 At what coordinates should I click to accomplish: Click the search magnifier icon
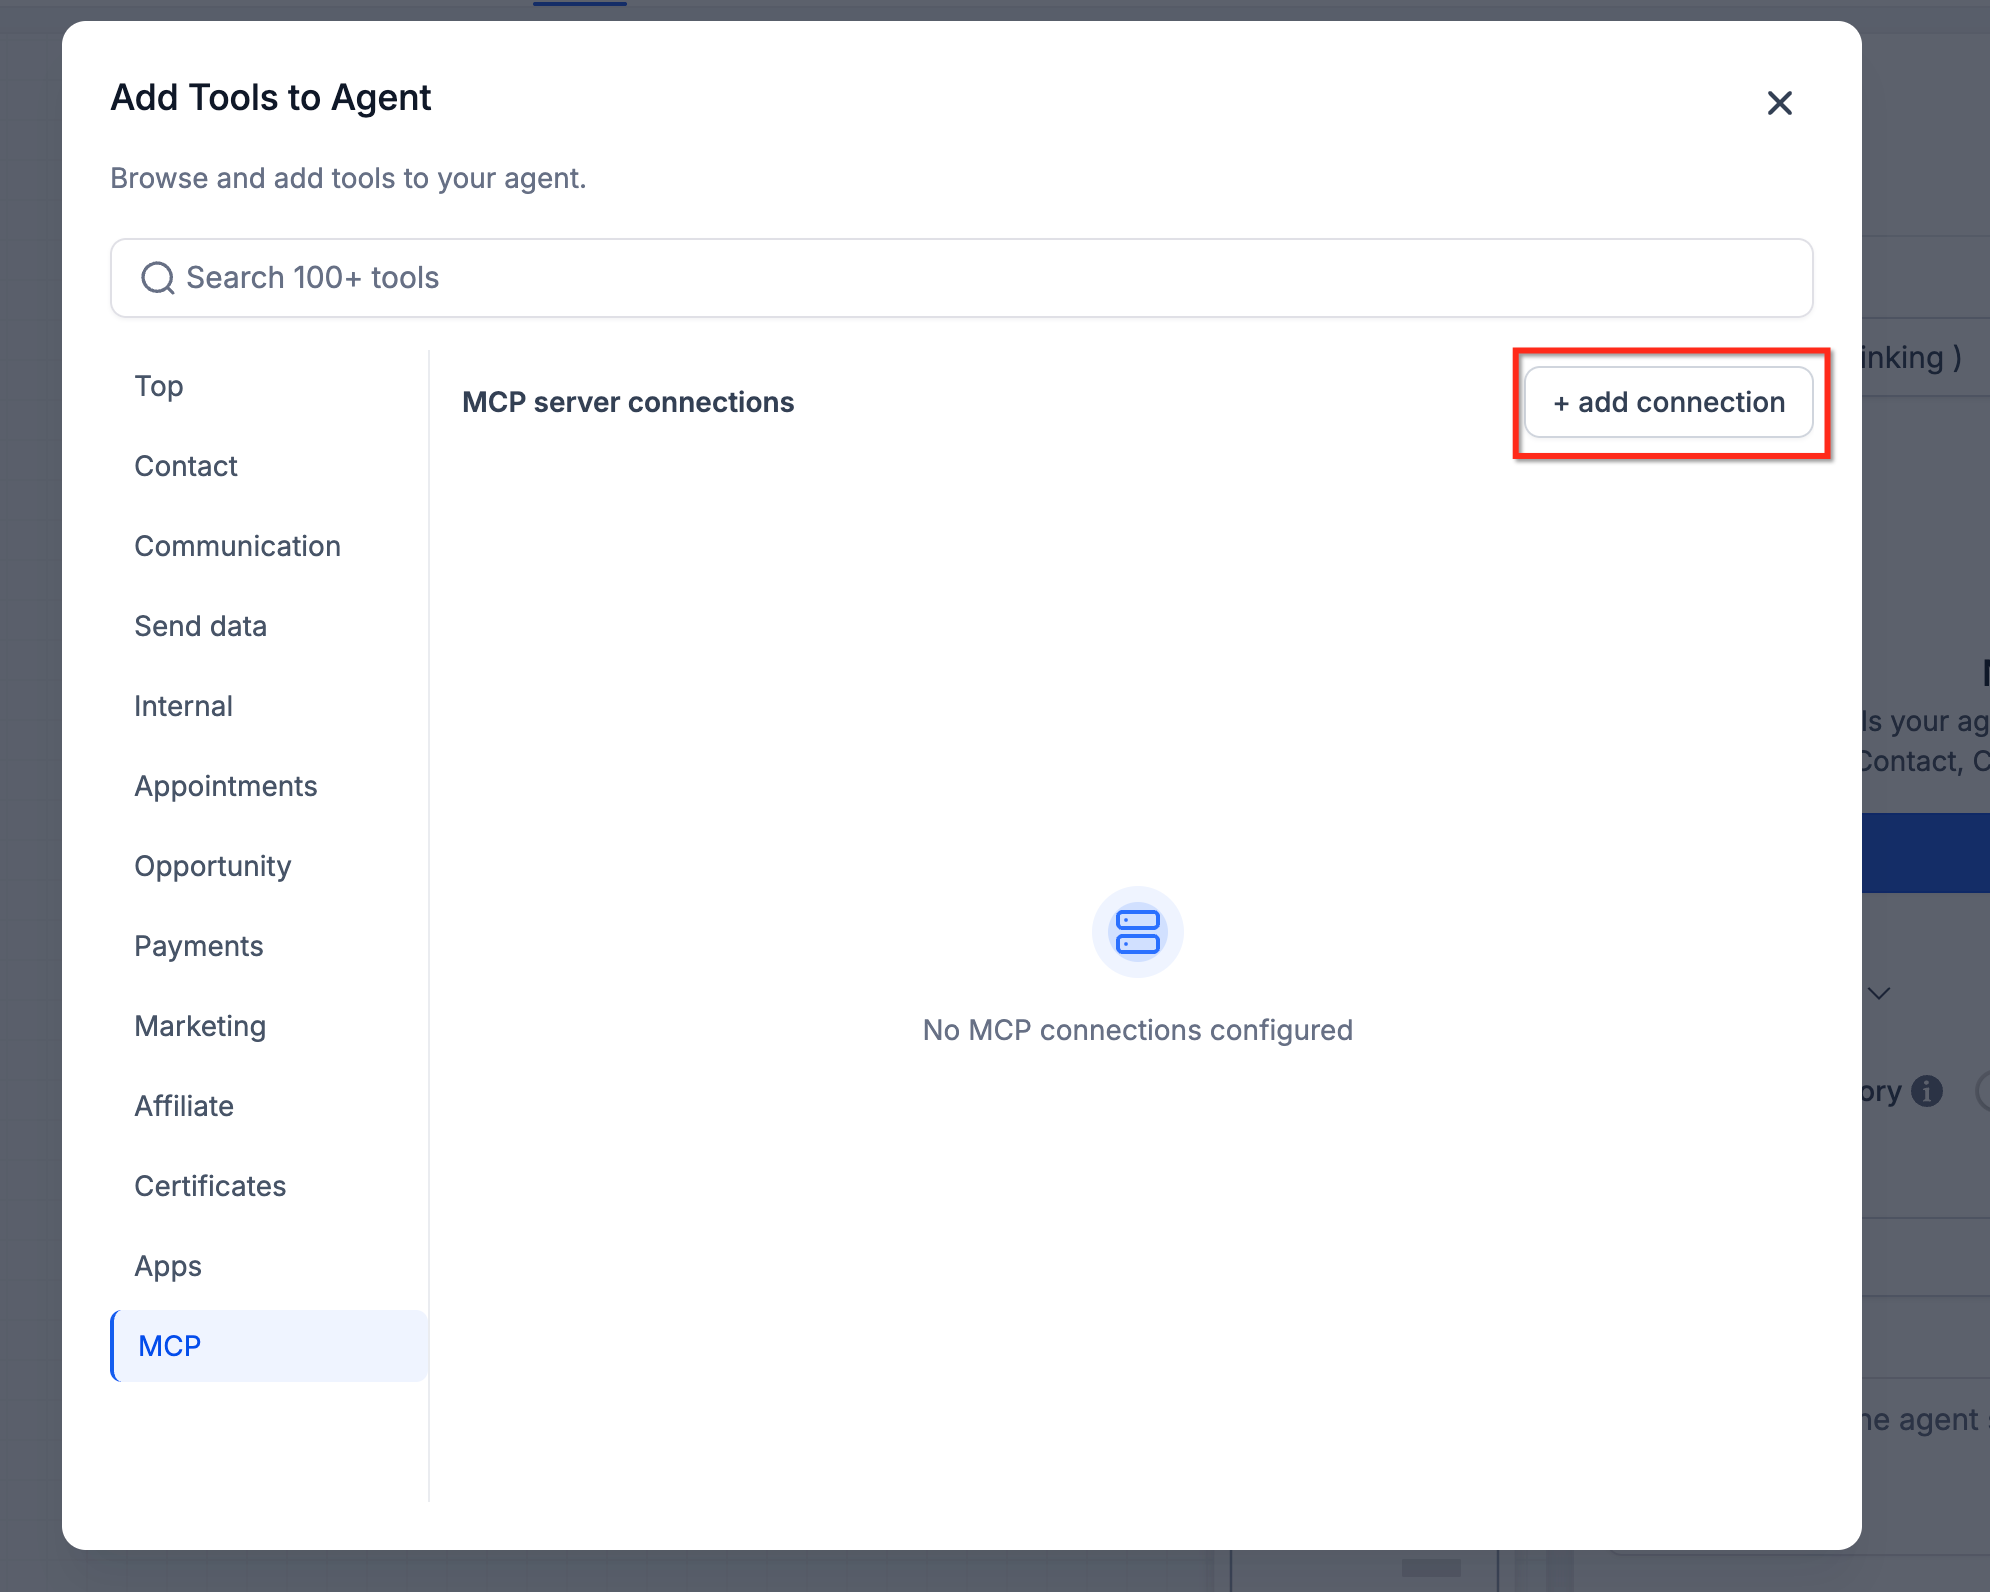tap(157, 278)
